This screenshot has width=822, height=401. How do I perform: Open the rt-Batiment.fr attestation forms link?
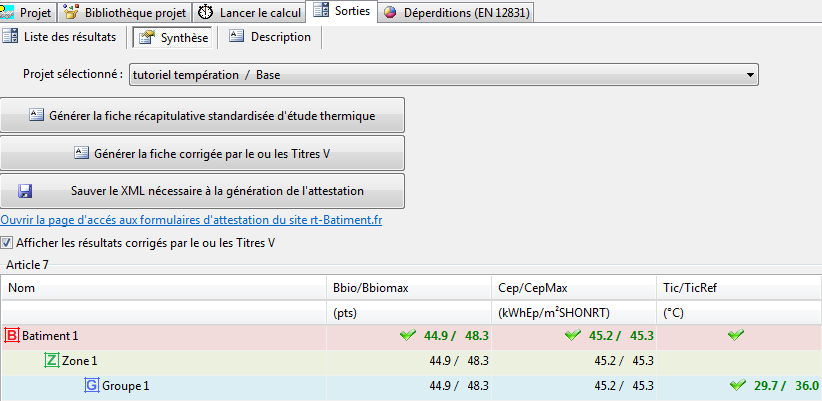click(191, 220)
